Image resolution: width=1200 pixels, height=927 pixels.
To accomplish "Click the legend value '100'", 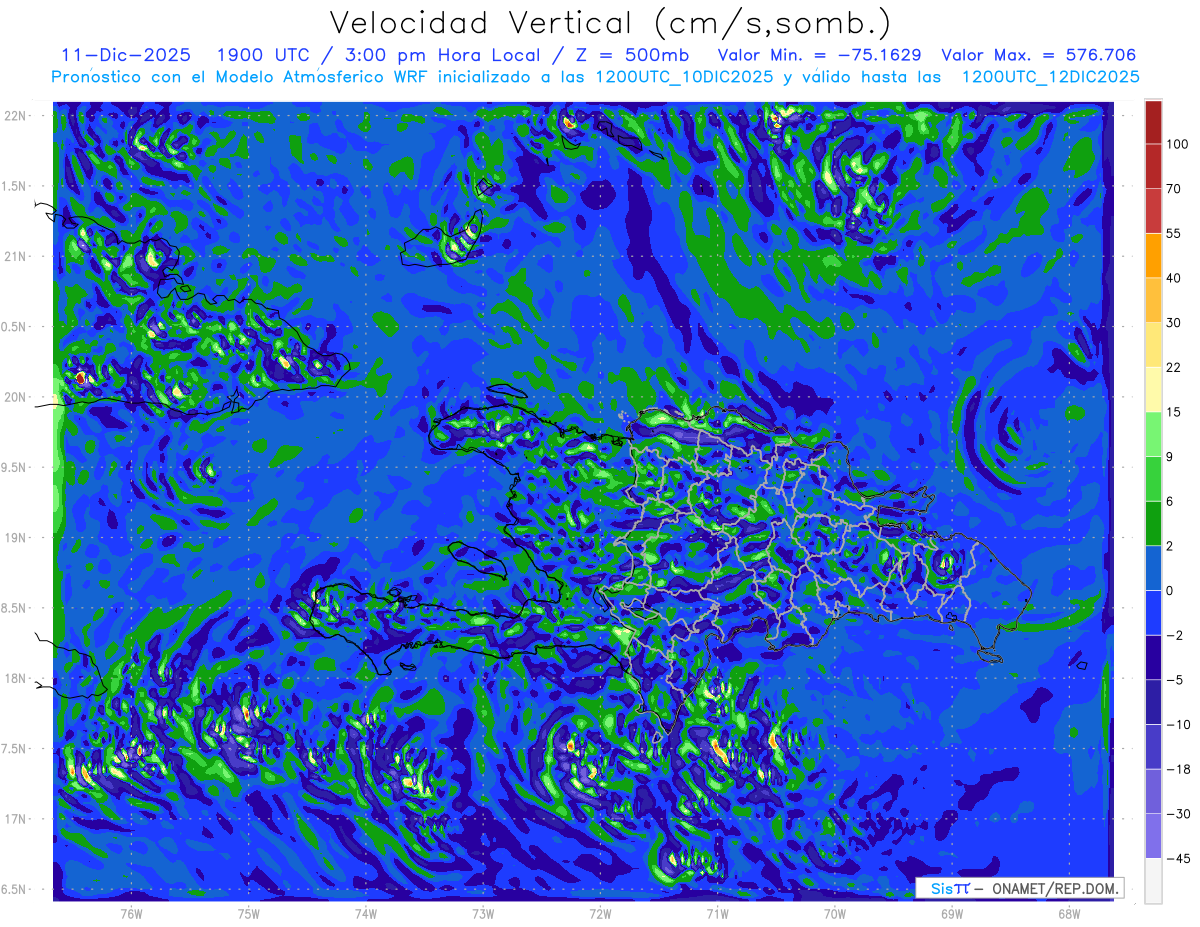I will click(1177, 144).
